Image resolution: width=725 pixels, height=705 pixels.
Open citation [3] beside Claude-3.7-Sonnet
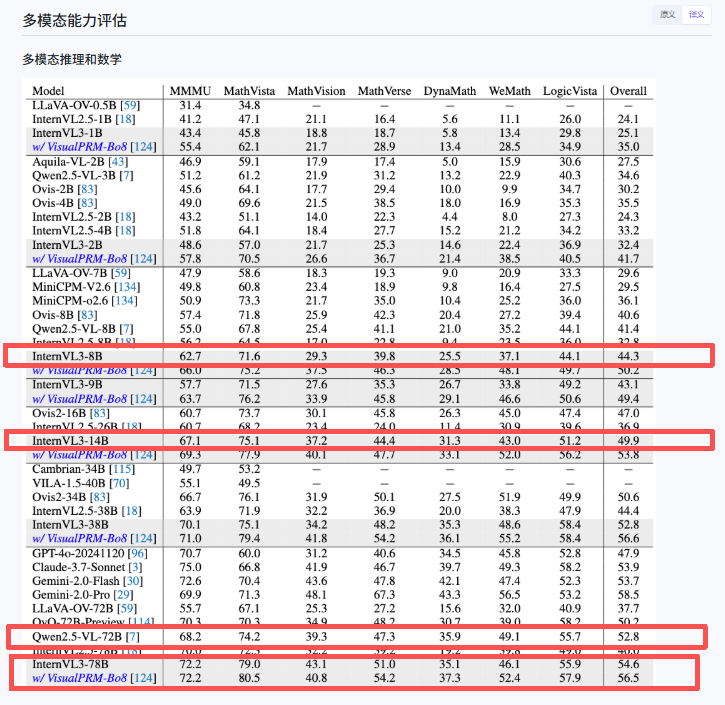(135, 567)
